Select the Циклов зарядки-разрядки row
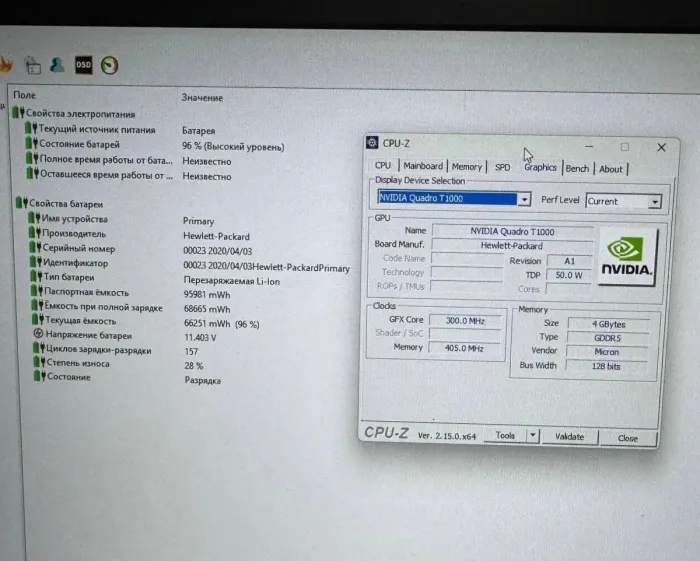 pyautogui.click(x=96, y=349)
